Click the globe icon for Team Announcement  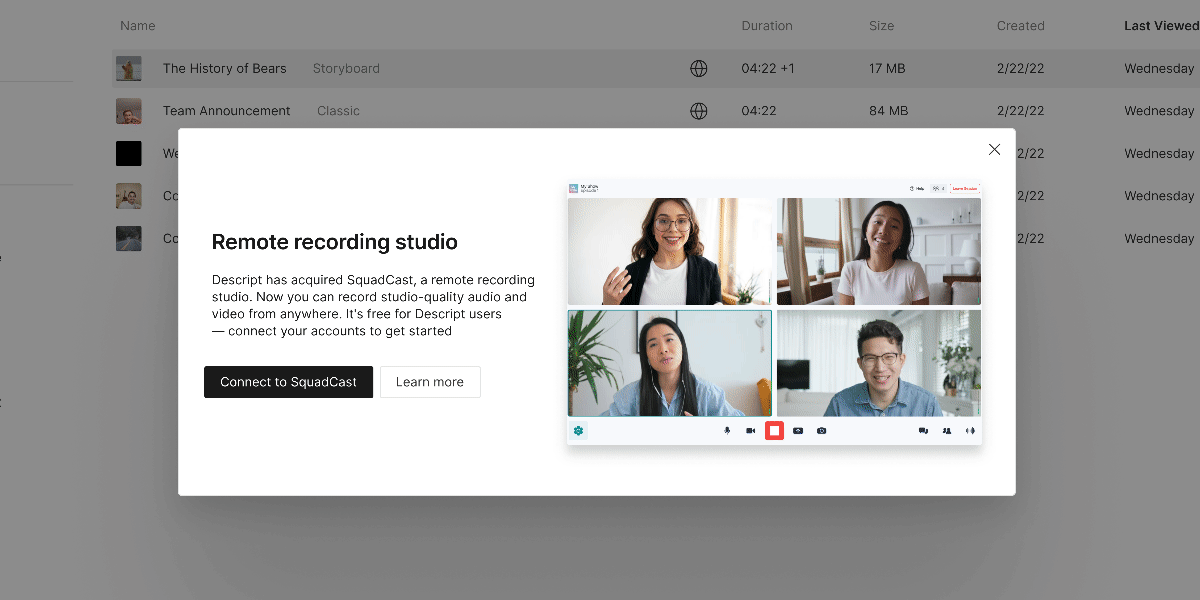pos(699,111)
